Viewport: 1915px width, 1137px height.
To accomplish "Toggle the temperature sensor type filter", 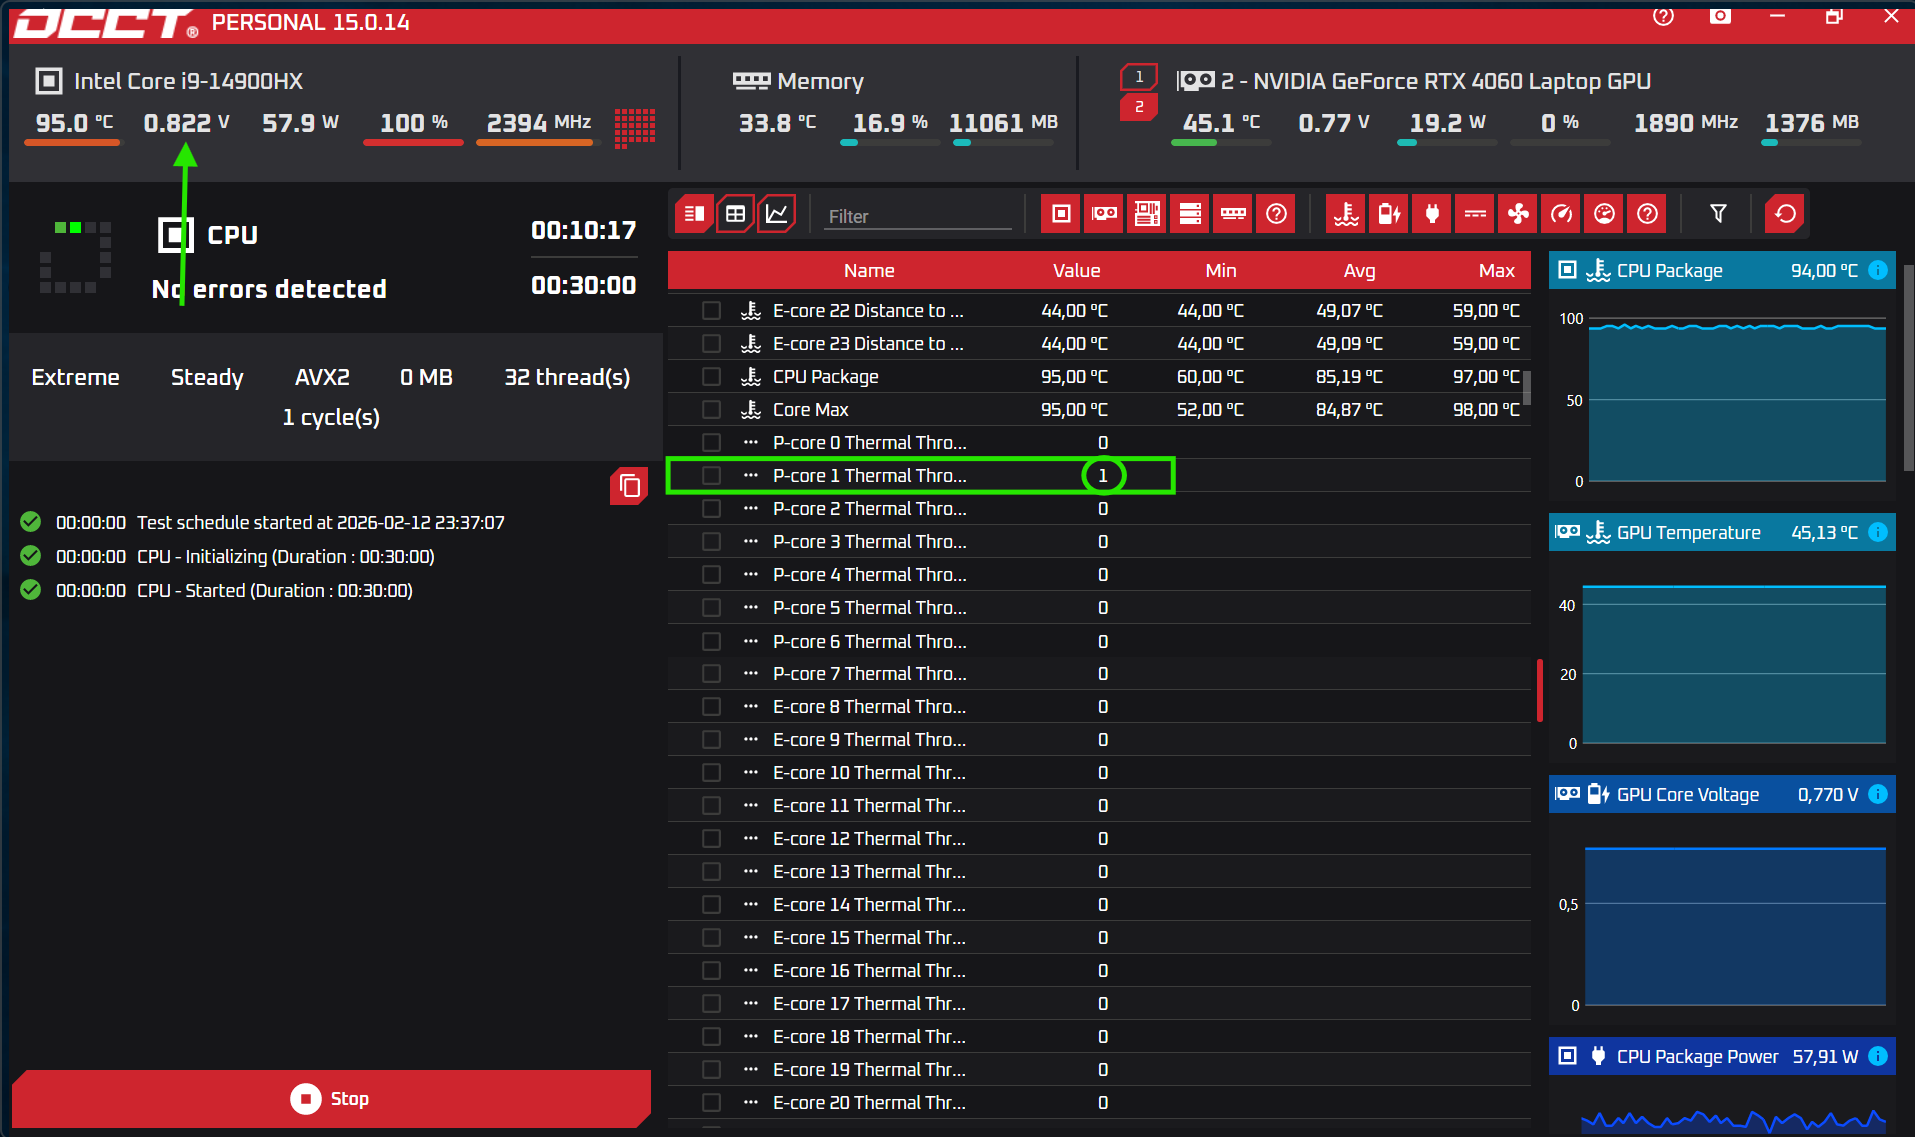I will [1346, 214].
